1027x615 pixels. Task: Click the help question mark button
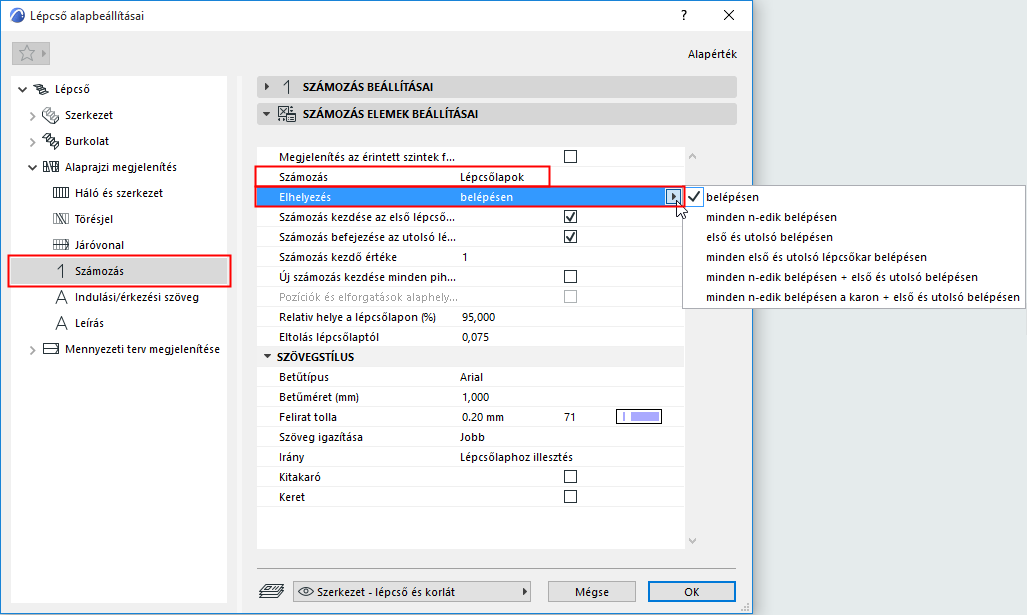pos(684,15)
